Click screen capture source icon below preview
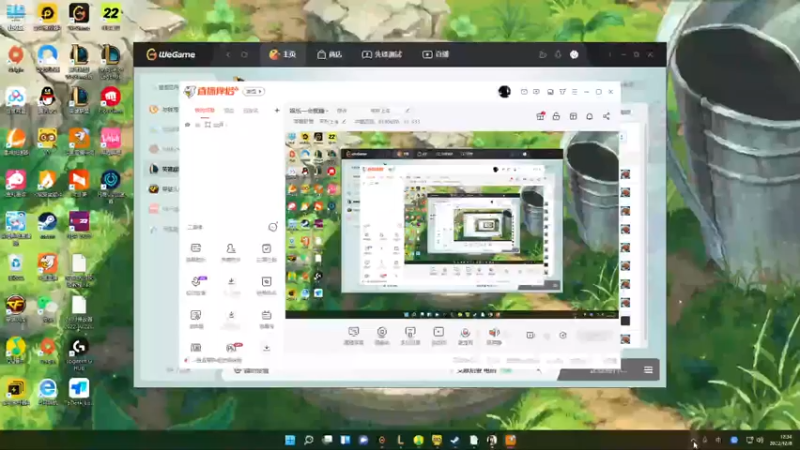Viewport: 800px width, 450px height. click(x=354, y=335)
